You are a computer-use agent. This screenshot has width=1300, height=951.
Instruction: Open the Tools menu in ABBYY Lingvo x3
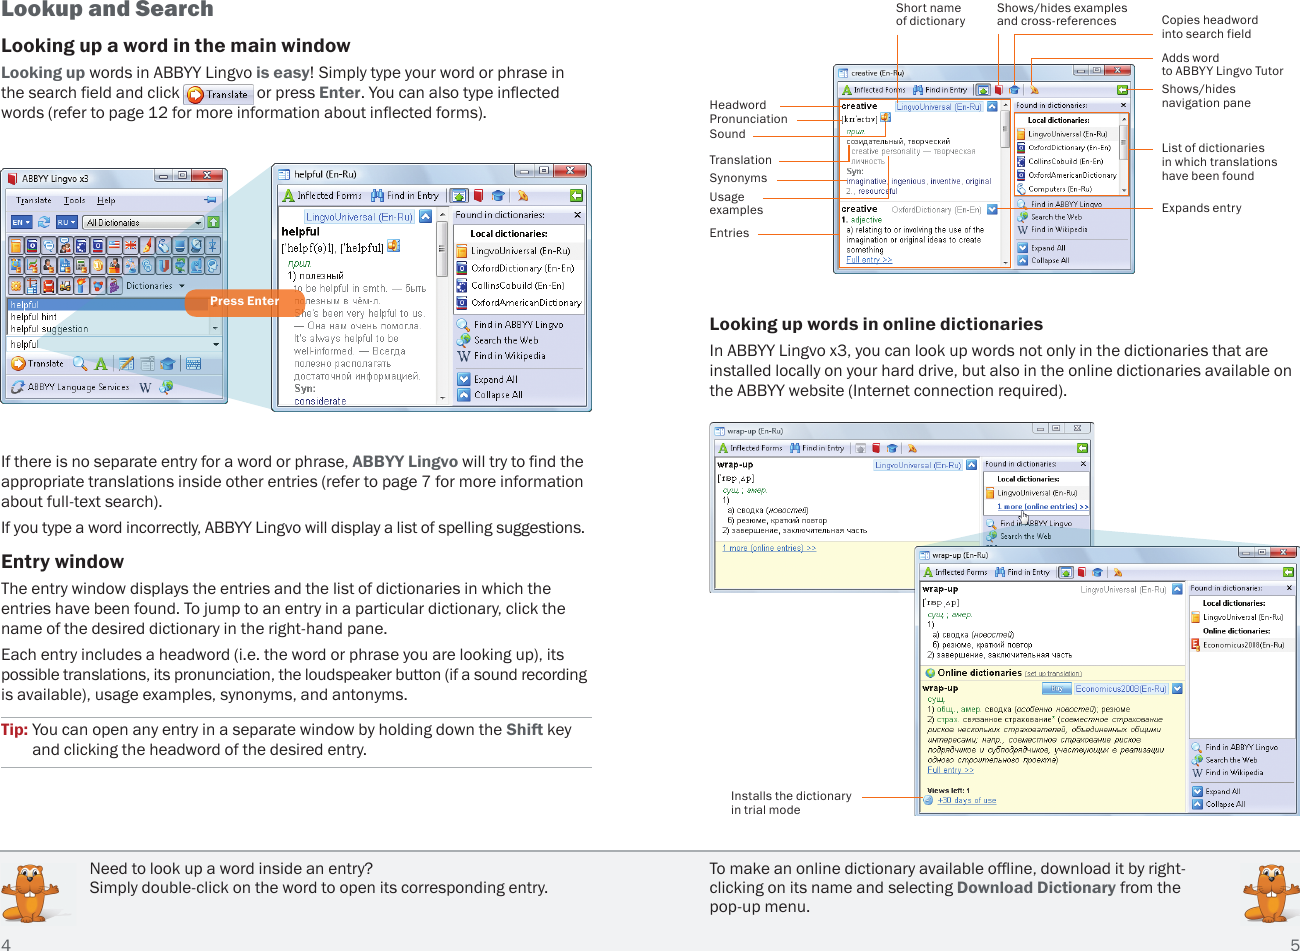[75, 200]
